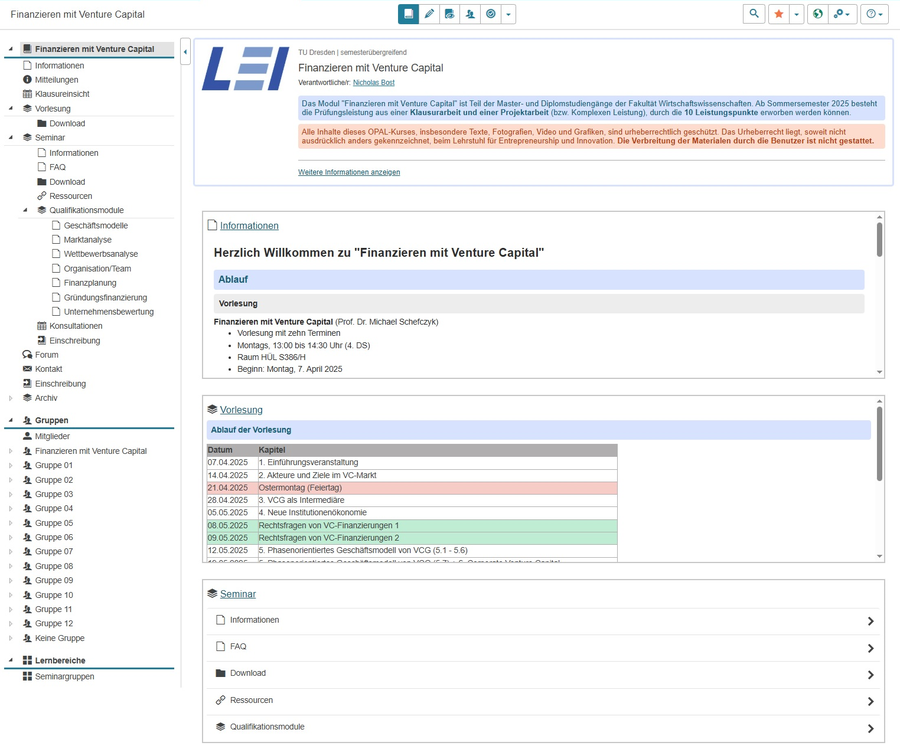This screenshot has width=900, height=749.
Task: Click the globe icon in top toolbar
Action: click(817, 14)
